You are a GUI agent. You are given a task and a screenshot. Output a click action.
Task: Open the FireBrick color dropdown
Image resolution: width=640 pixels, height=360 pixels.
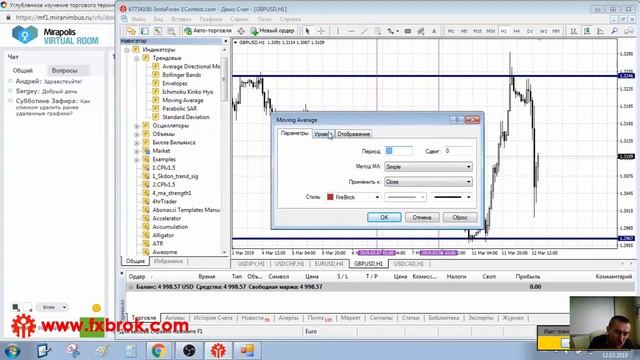pyautogui.click(x=353, y=197)
